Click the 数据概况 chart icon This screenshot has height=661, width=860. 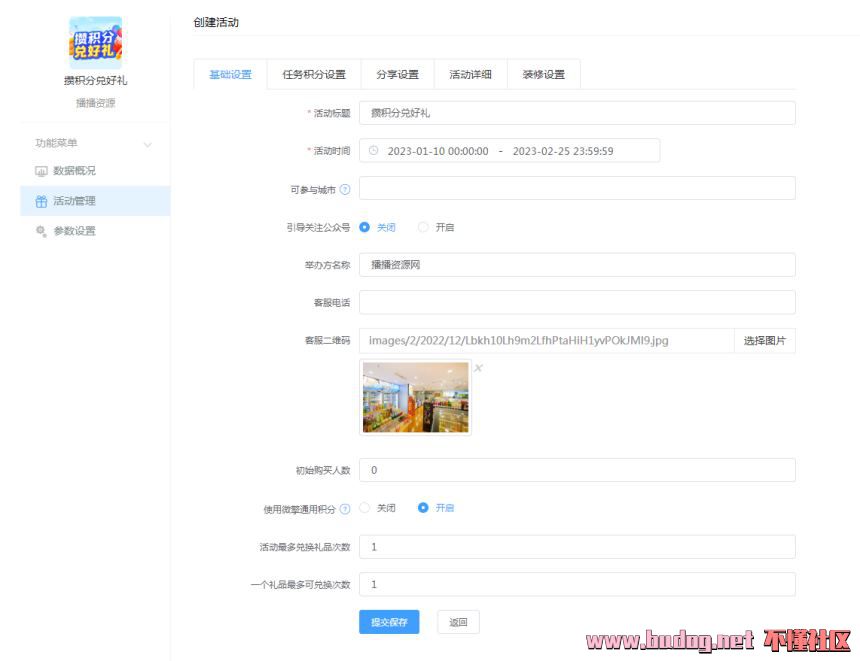(41, 171)
